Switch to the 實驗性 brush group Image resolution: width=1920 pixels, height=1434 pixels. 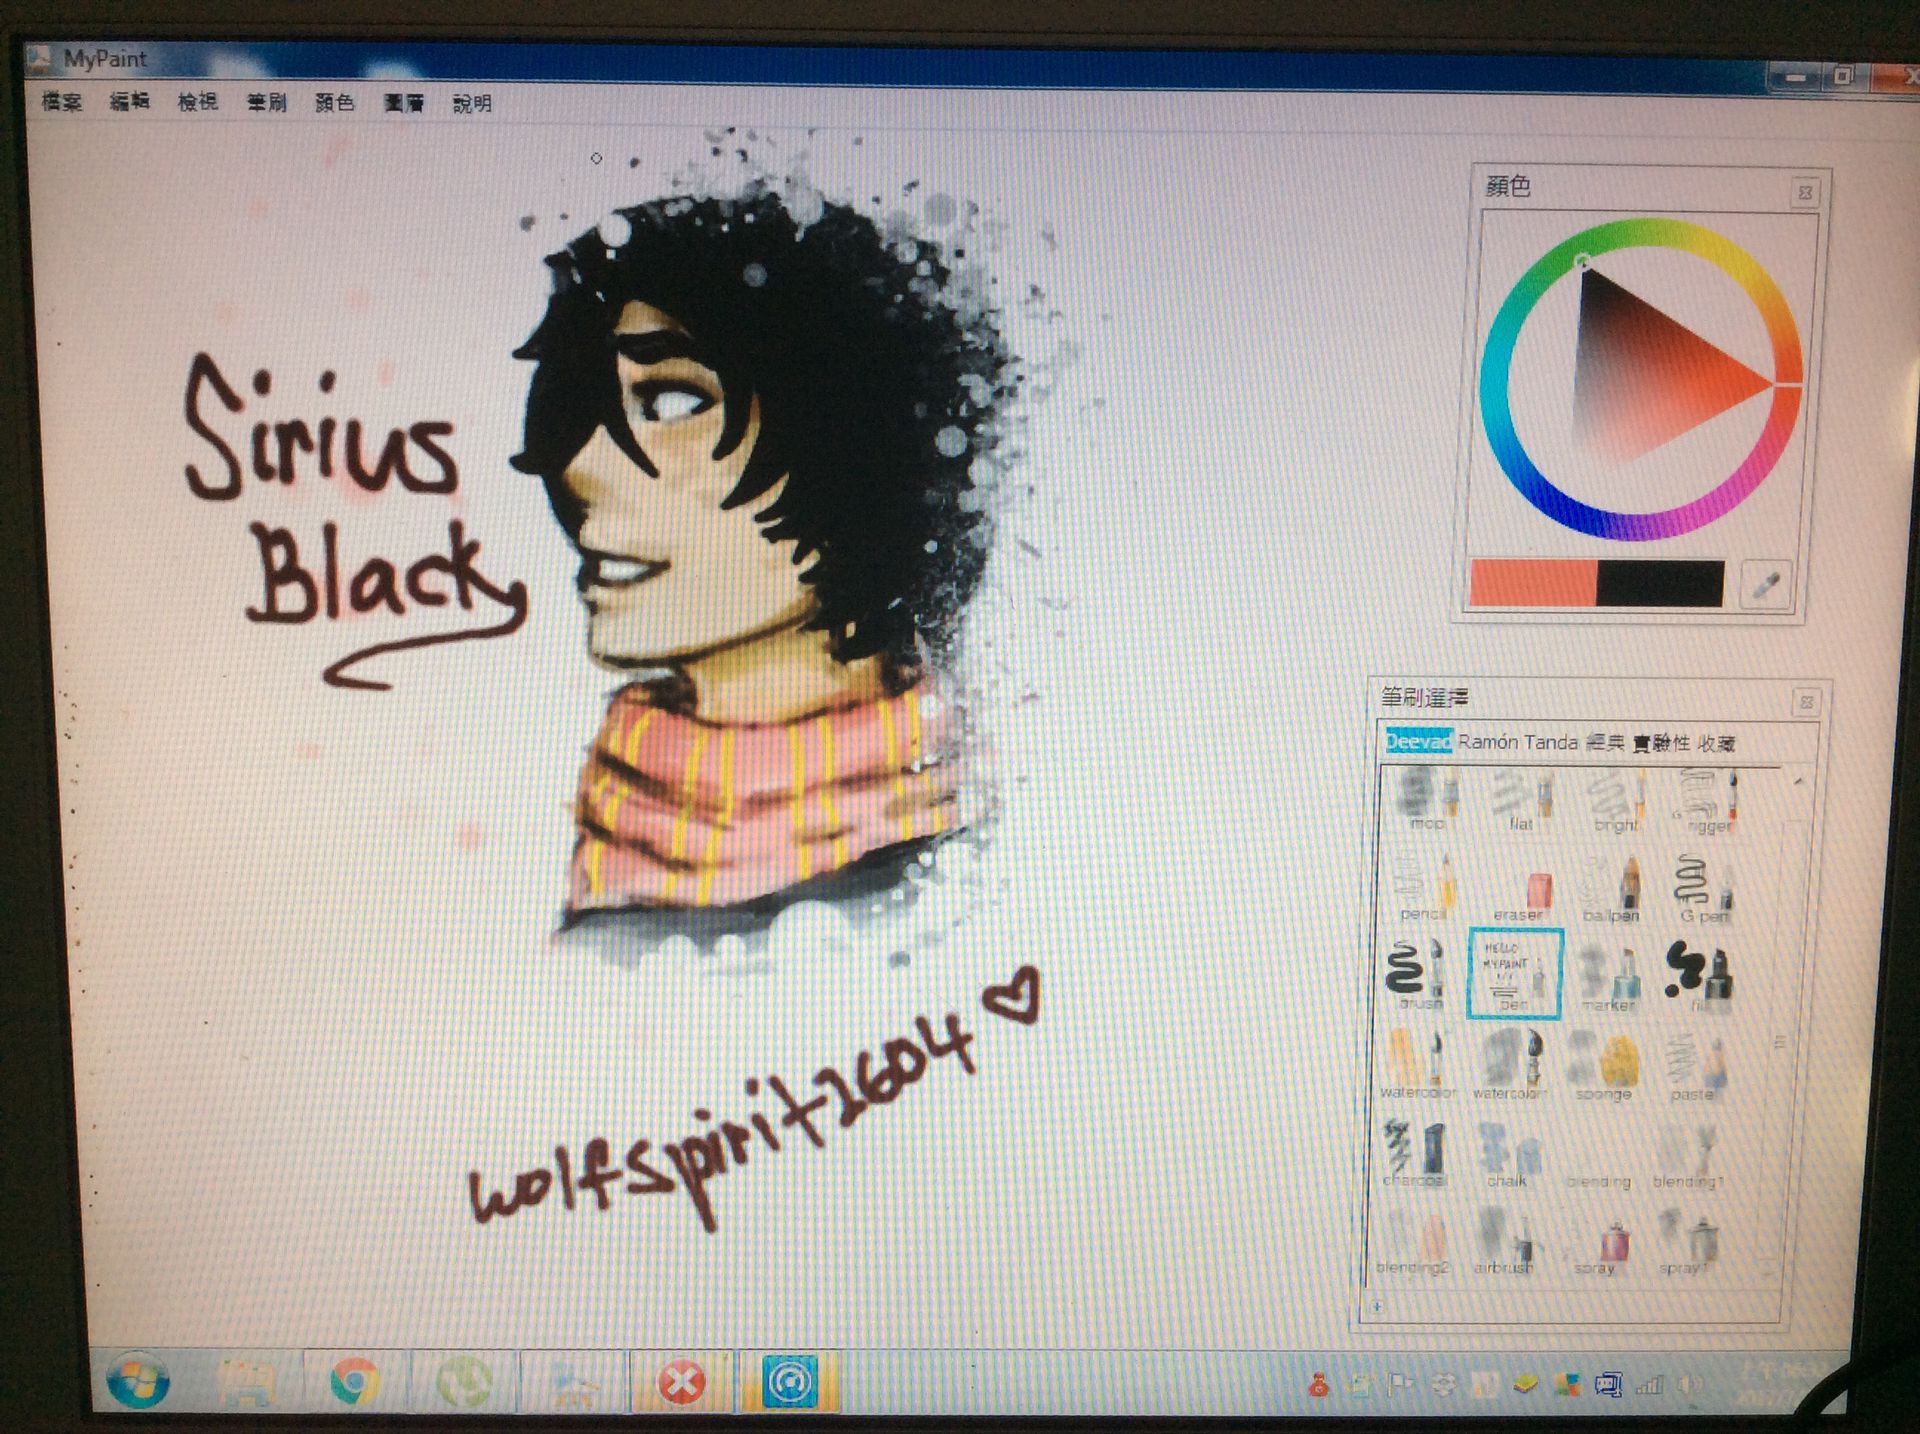click(1661, 743)
